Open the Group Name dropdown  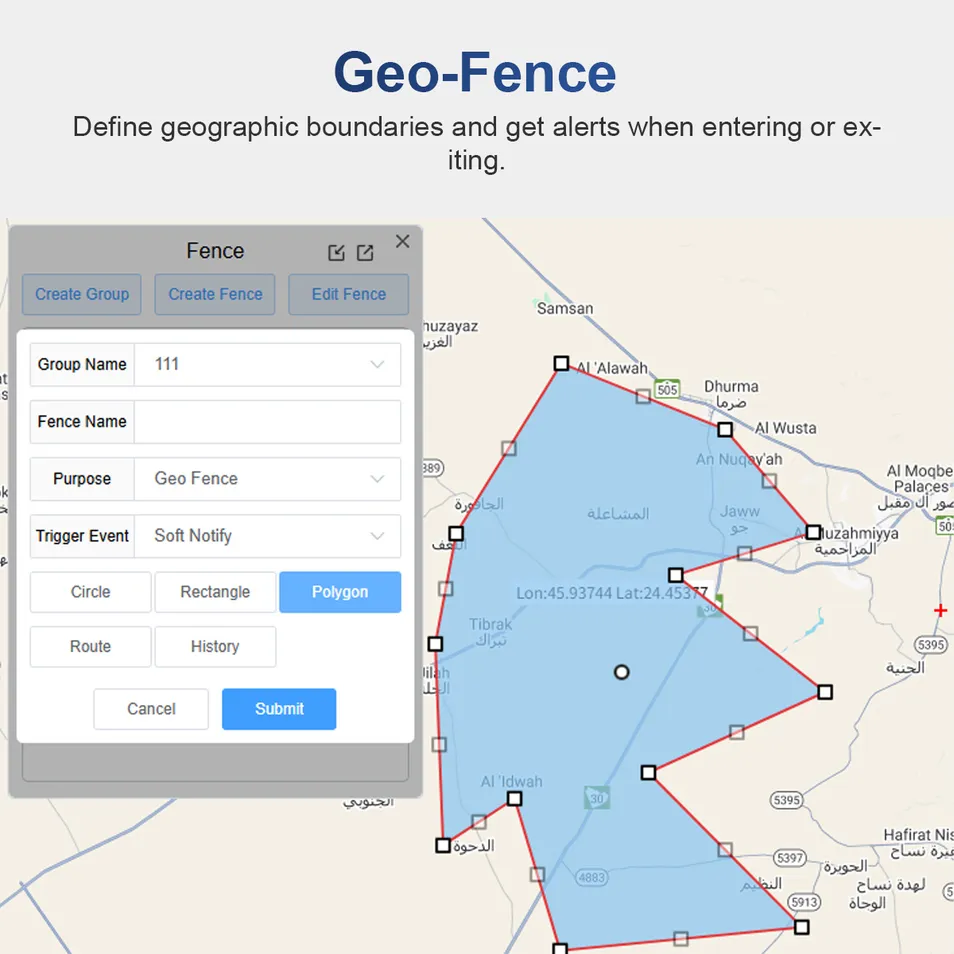pos(267,364)
